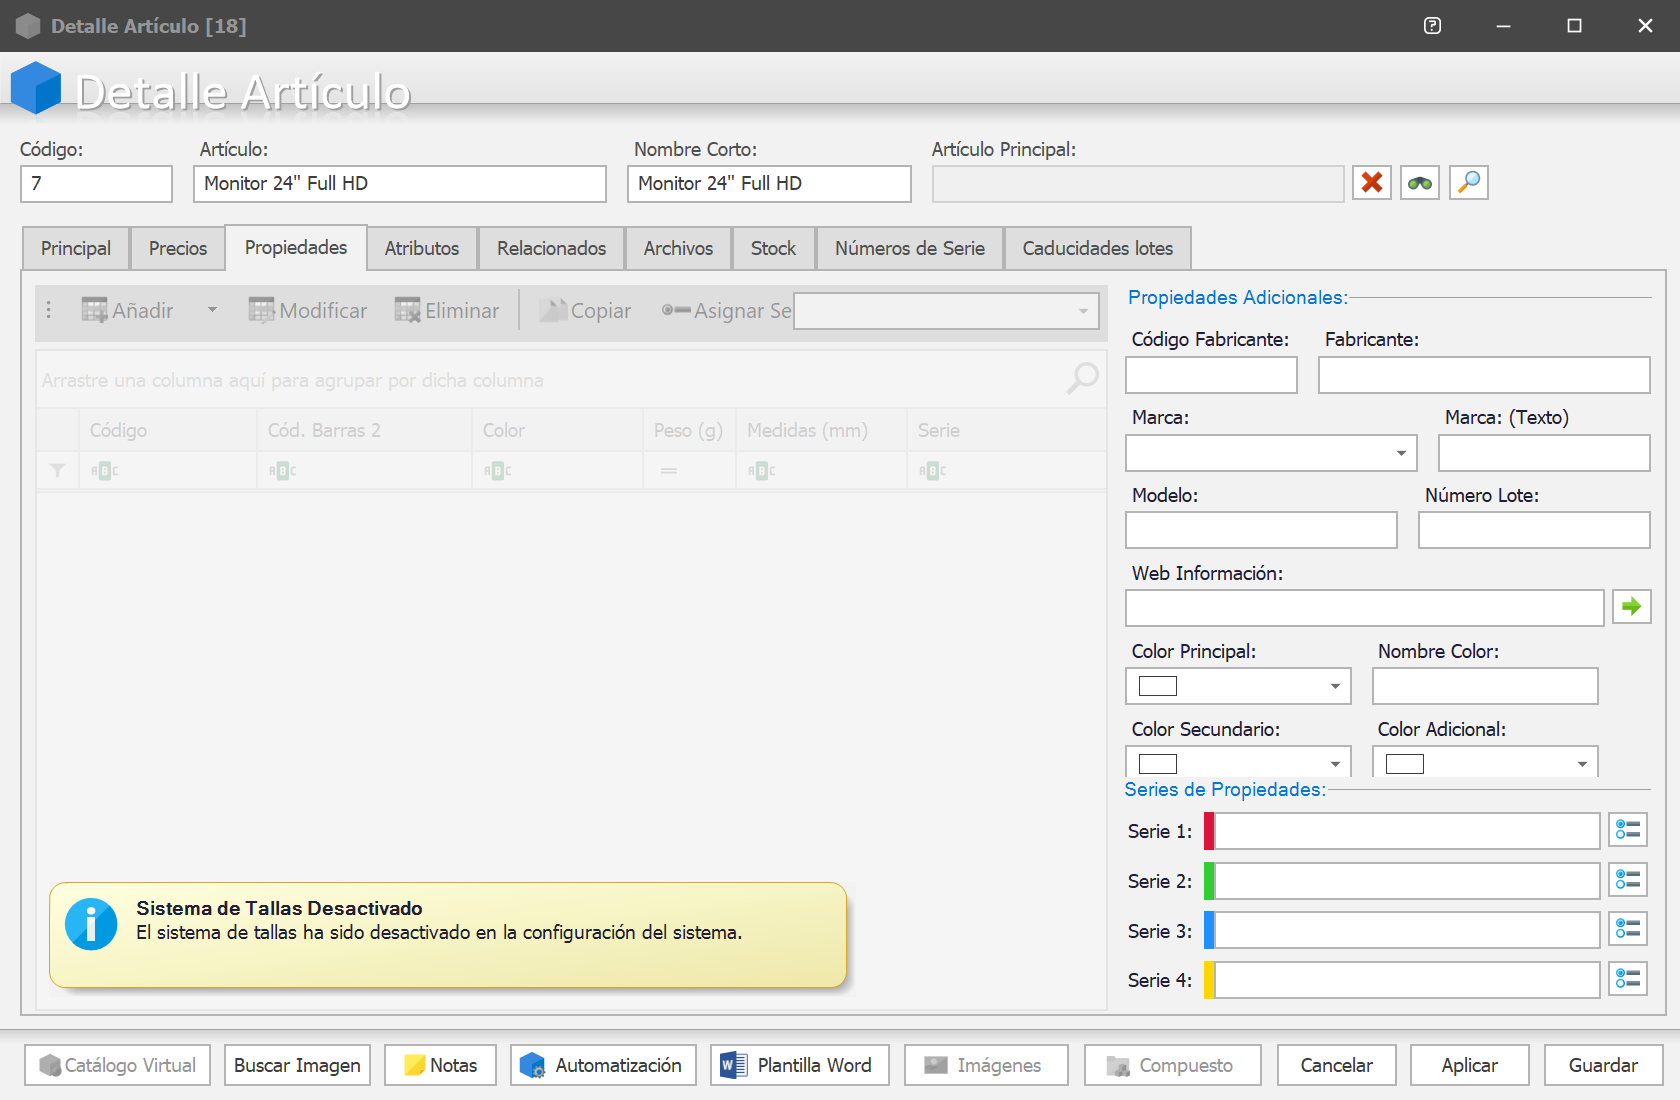Click the Buscar Imagen button
Viewport: 1680px width, 1100px height.
(x=297, y=1065)
